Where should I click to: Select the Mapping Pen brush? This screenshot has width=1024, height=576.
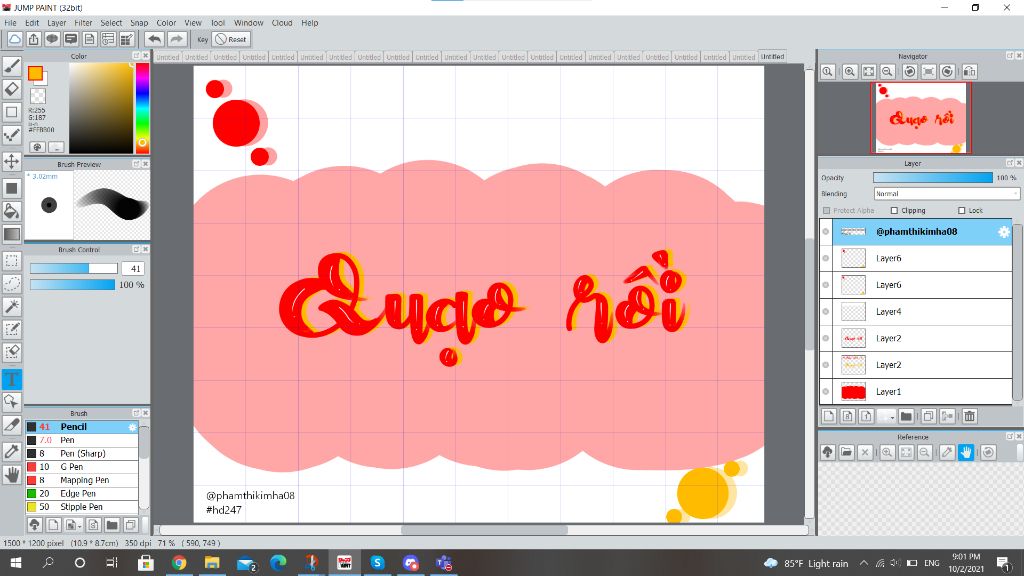pyautogui.click(x=82, y=480)
